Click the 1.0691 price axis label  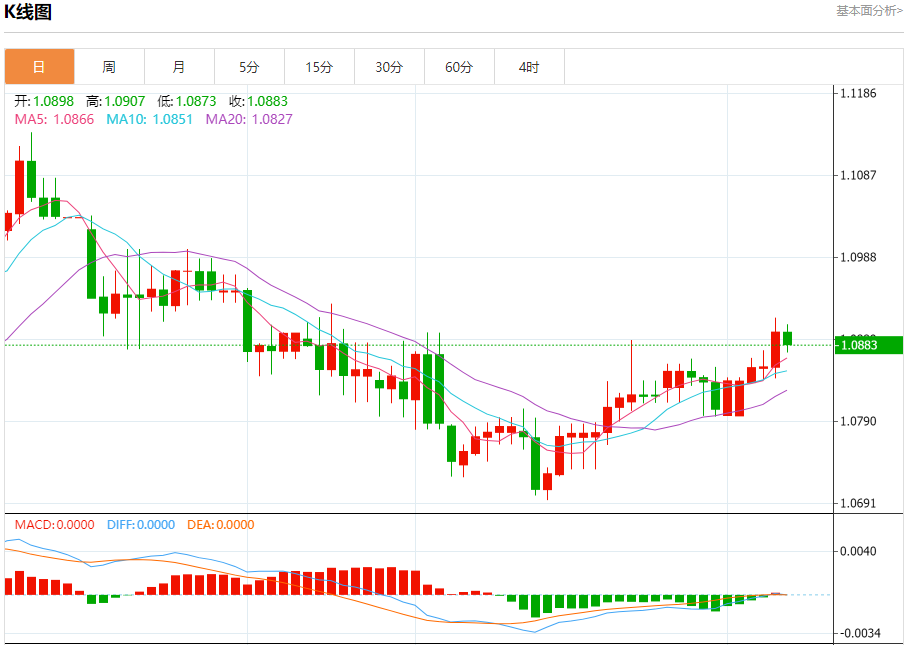[x=858, y=503]
